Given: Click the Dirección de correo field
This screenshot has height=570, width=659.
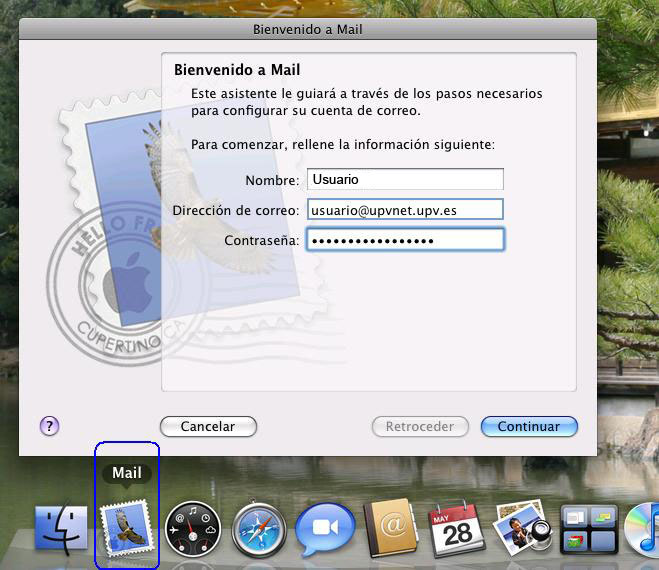Looking at the screenshot, I should pos(404,210).
